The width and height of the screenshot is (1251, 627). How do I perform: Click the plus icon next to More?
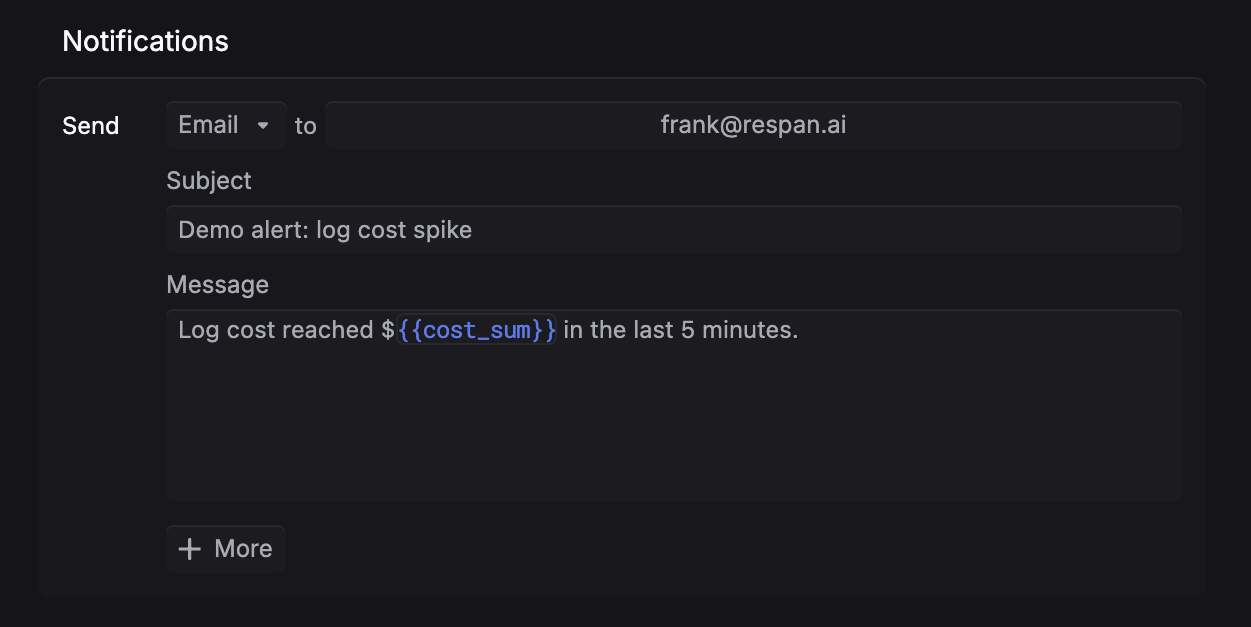[x=189, y=549]
